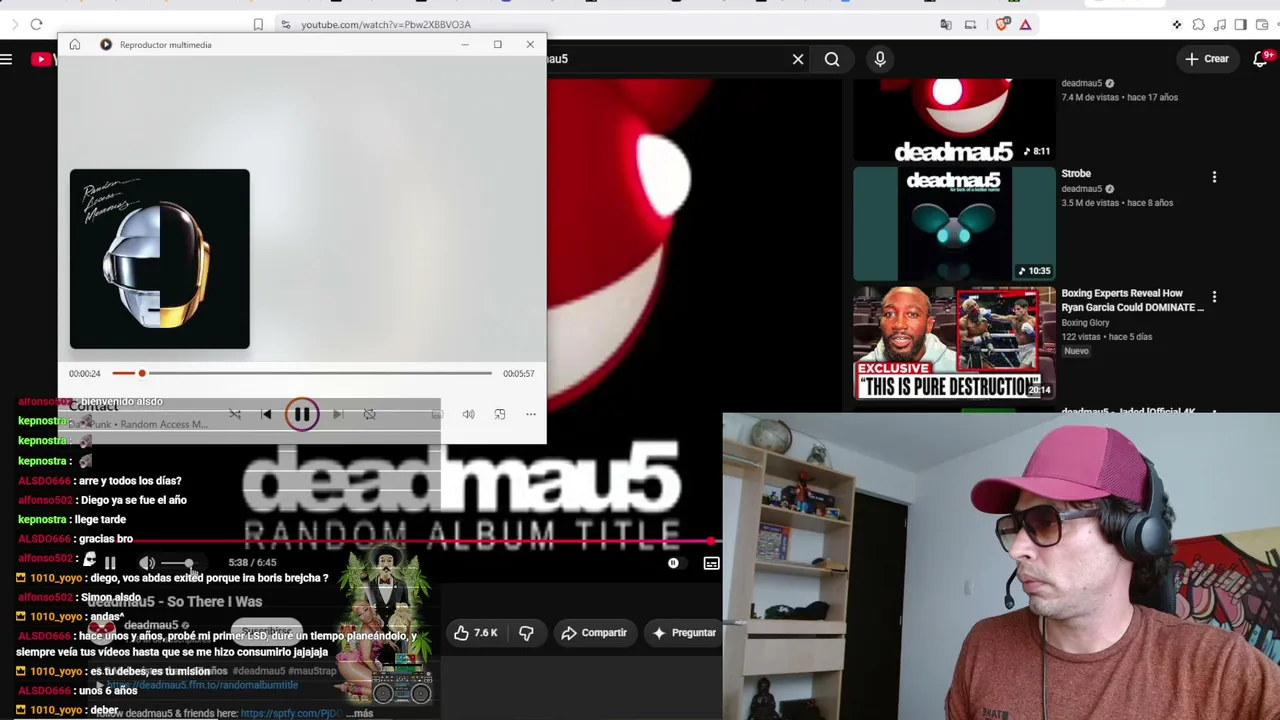Click the Random Access Memories album cover

[160, 259]
